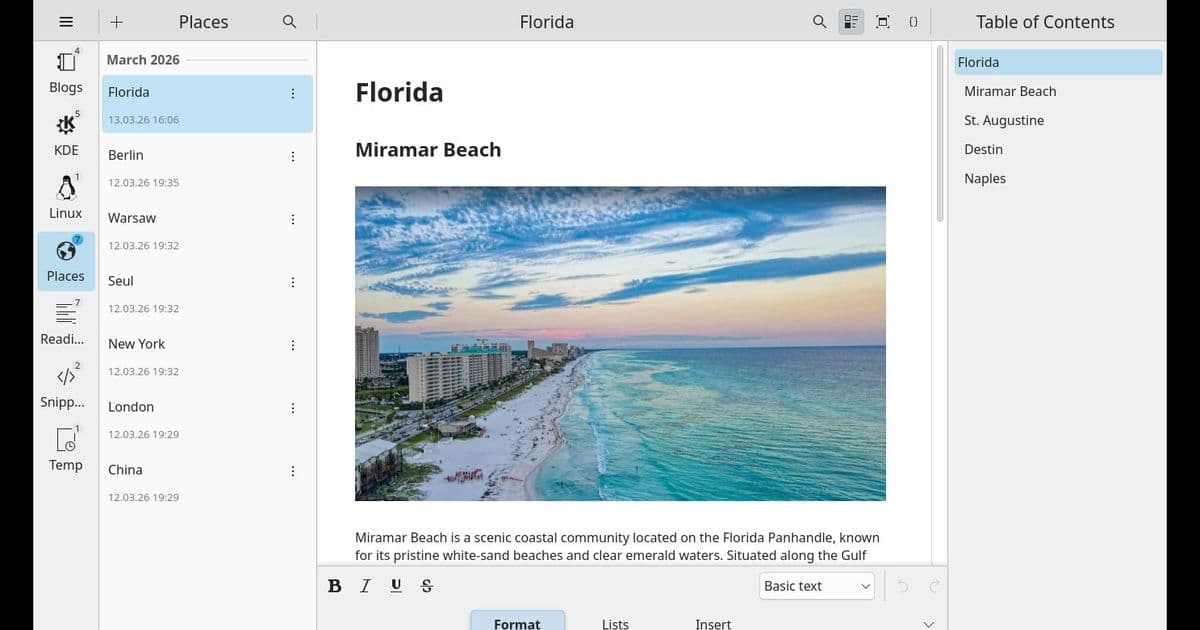This screenshot has width=1200, height=630.
Task: Switch to the Lists tab
Action: (615, 623)
